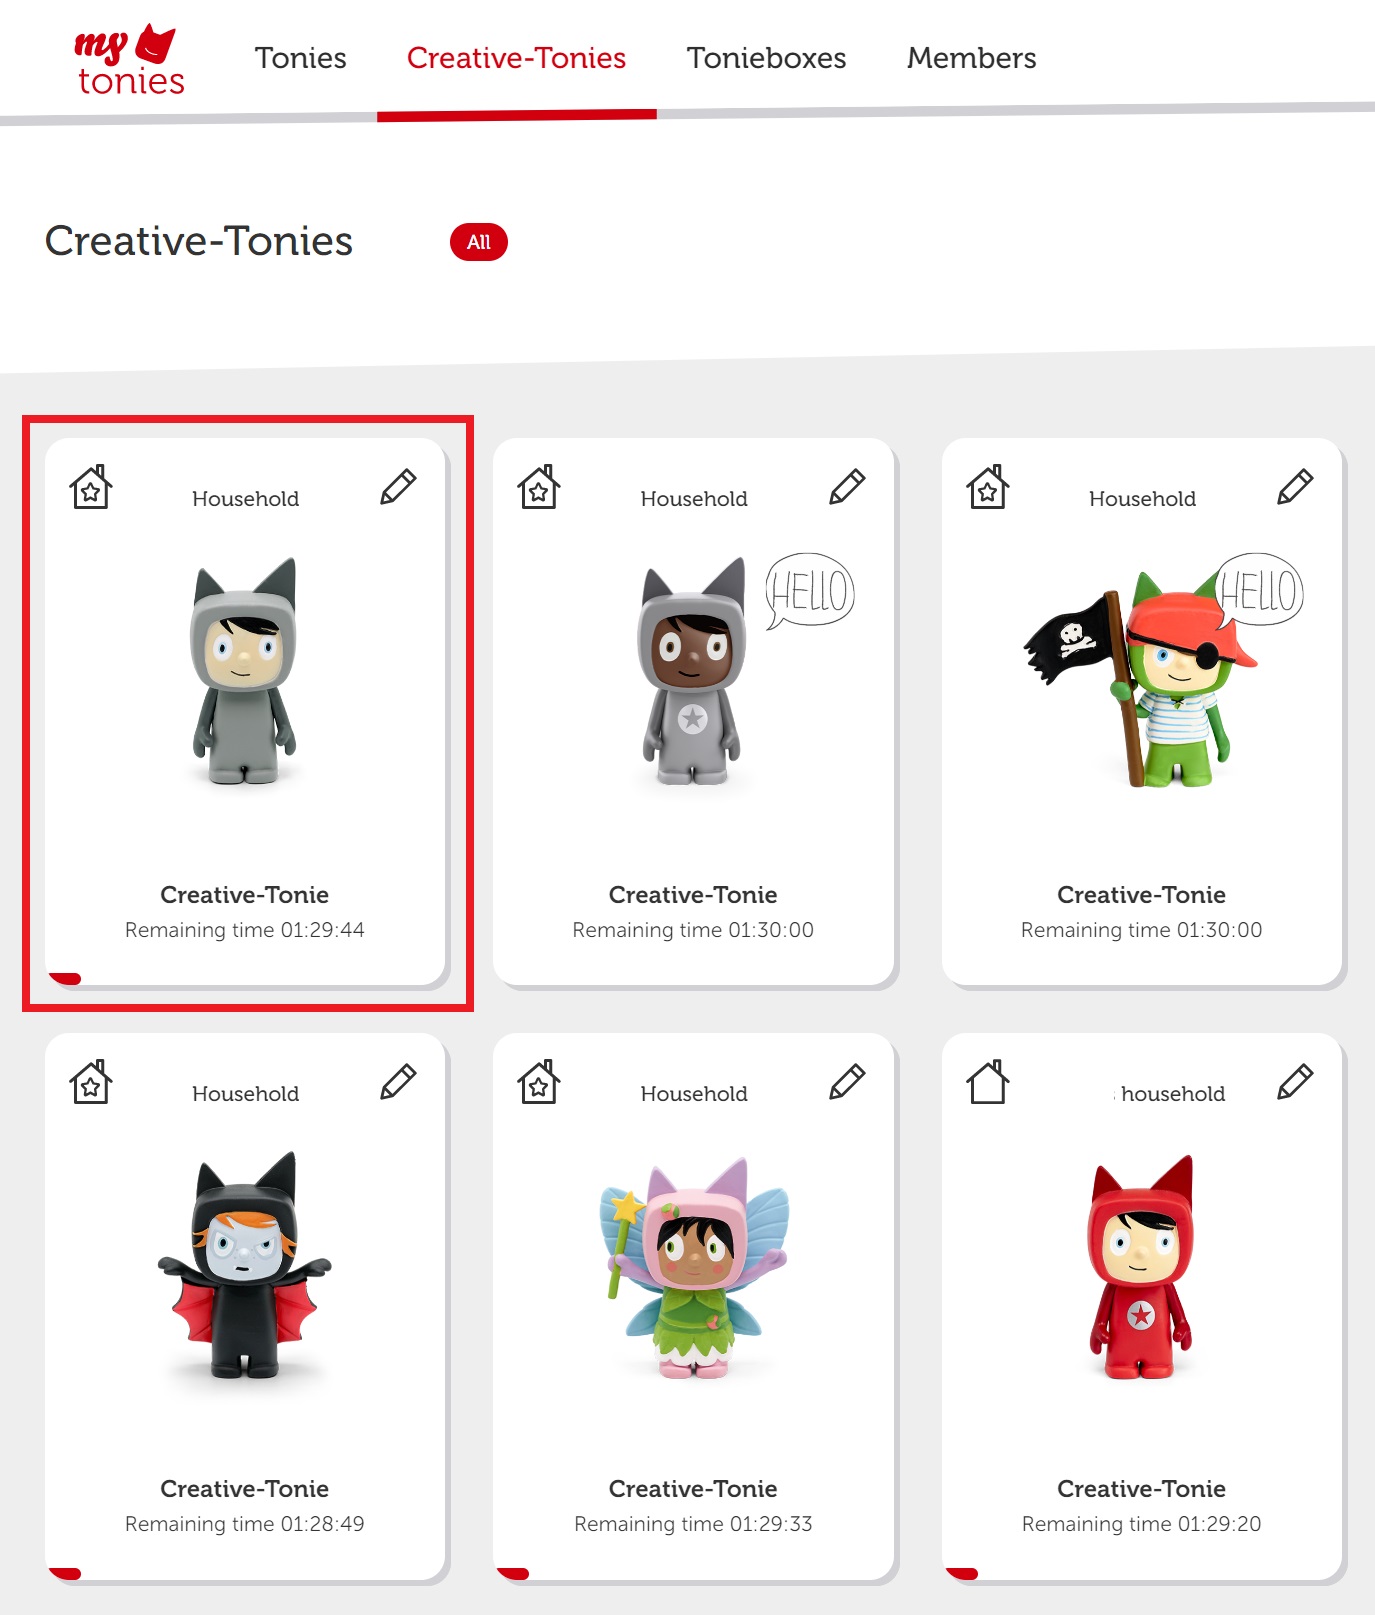Click pencil icon on fairy Creative-Tonie card
This screenshot has width=1375, height=1615.
coord(847,1082)
